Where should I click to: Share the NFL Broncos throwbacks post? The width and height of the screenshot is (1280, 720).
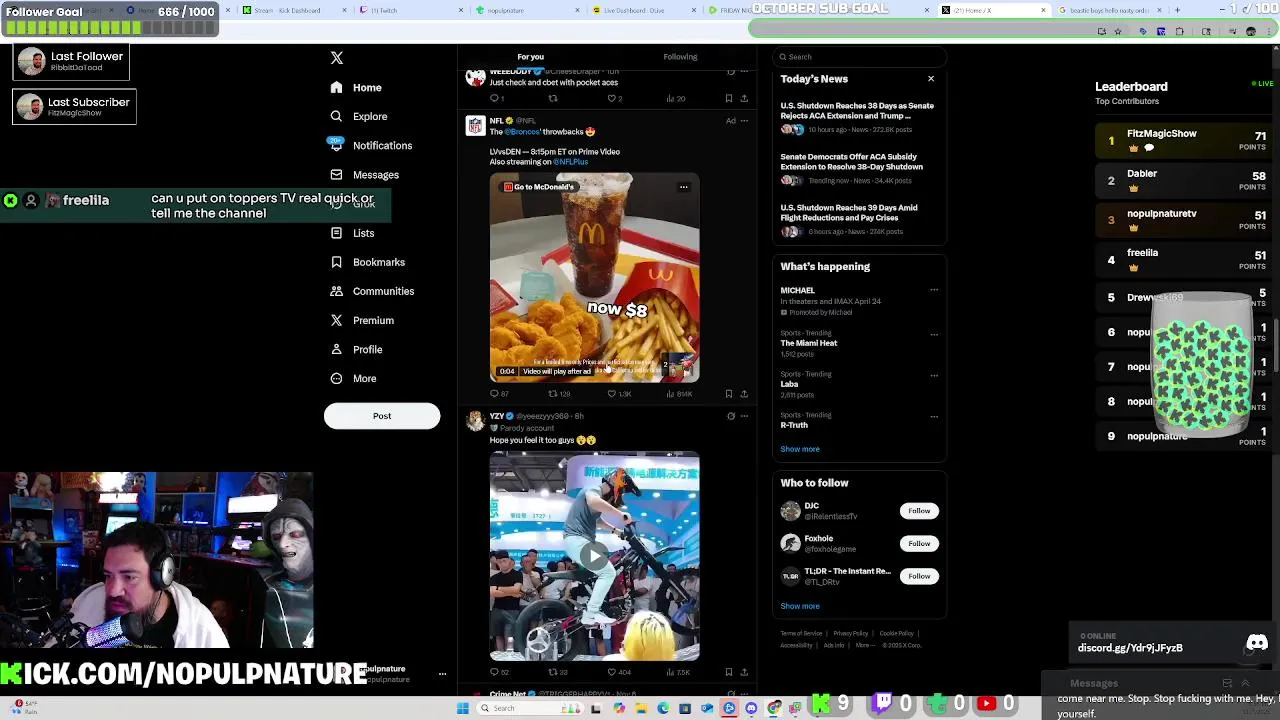pyautogui.click(x=744, y=394)
